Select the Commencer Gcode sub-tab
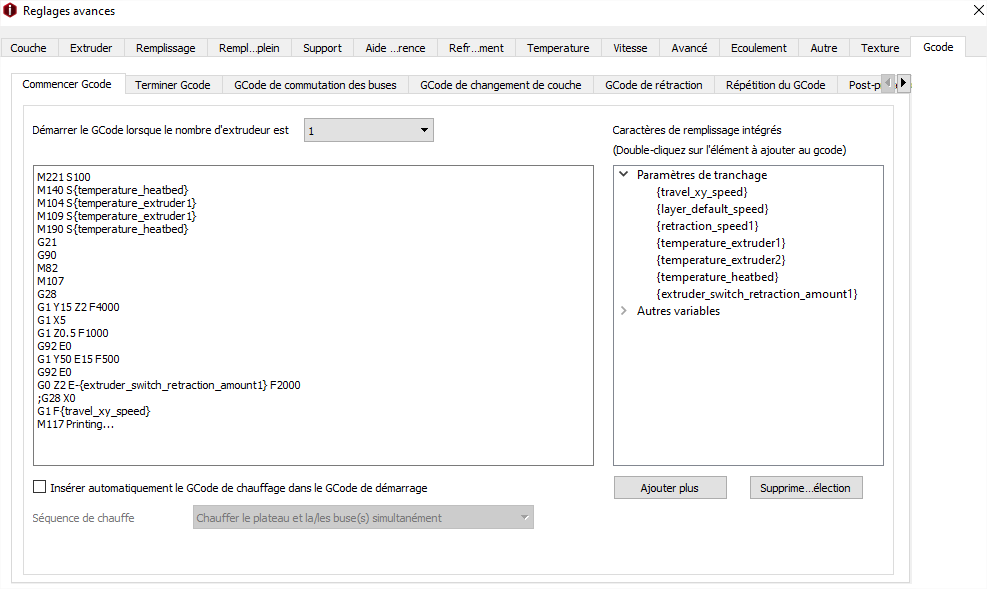 67,84
